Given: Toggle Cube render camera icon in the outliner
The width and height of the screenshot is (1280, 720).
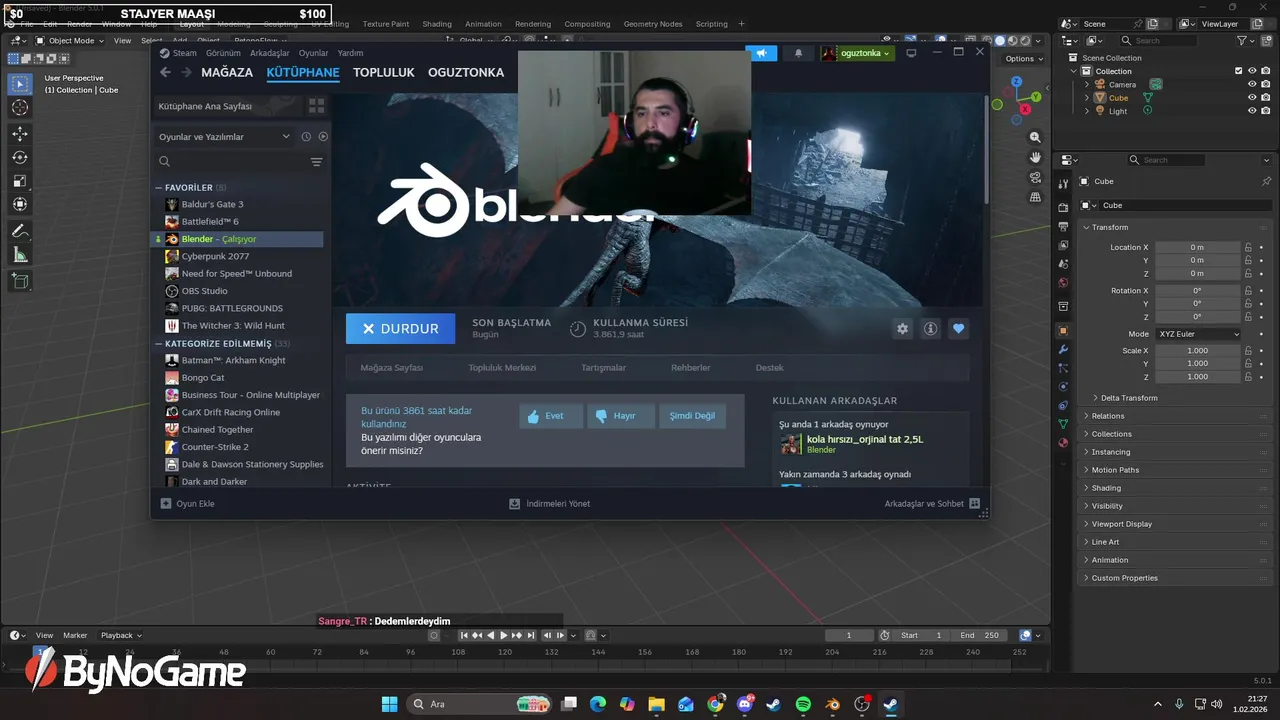Looking at the screenshot, I should (x=1265, y=98).
